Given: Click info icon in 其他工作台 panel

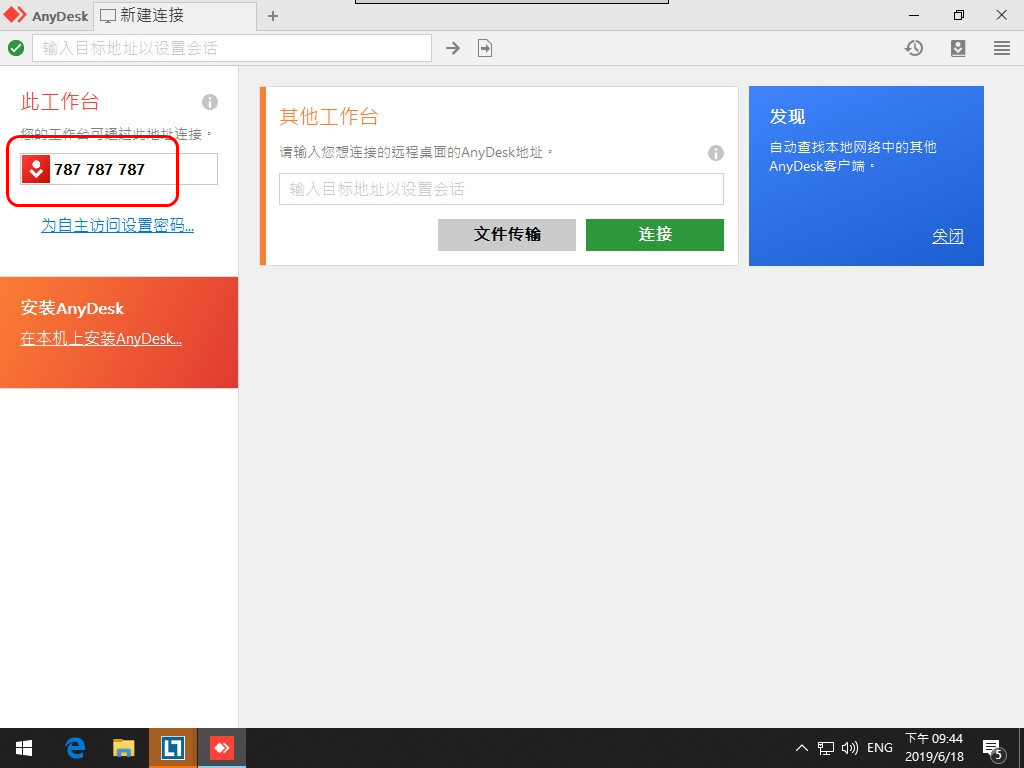Looking at the screenshot, I should pyautogui.click(x=716, y=153).
